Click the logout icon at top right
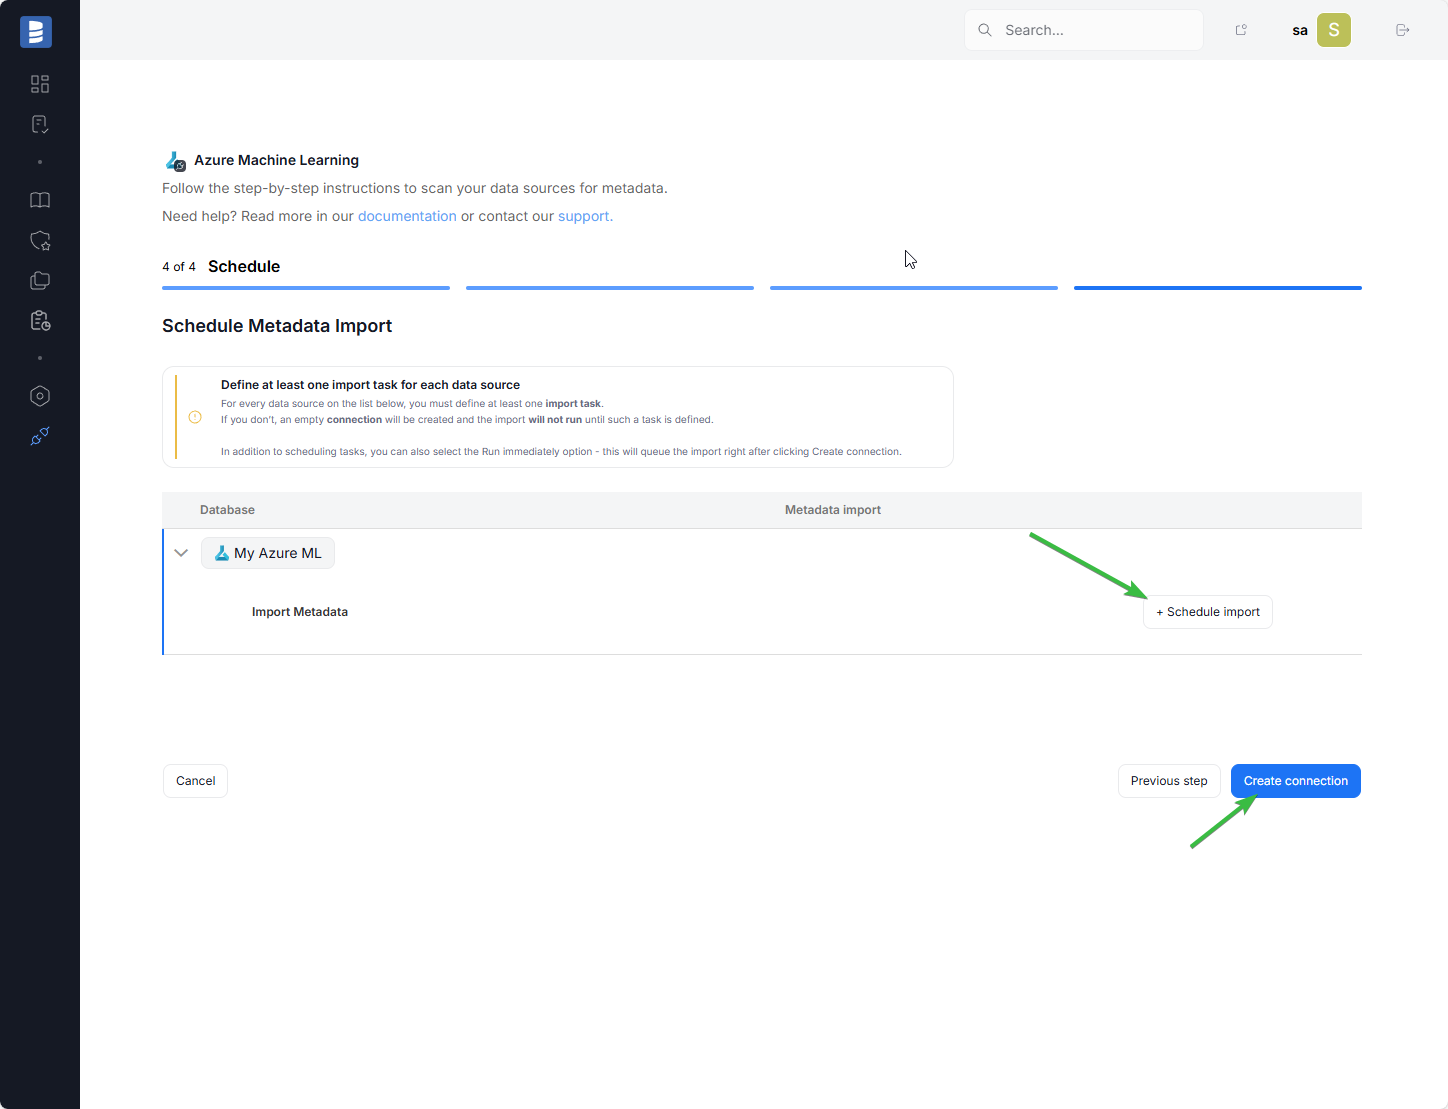The width and height of the screenshot is (1448, 1109). click(x=1402, y=30)
